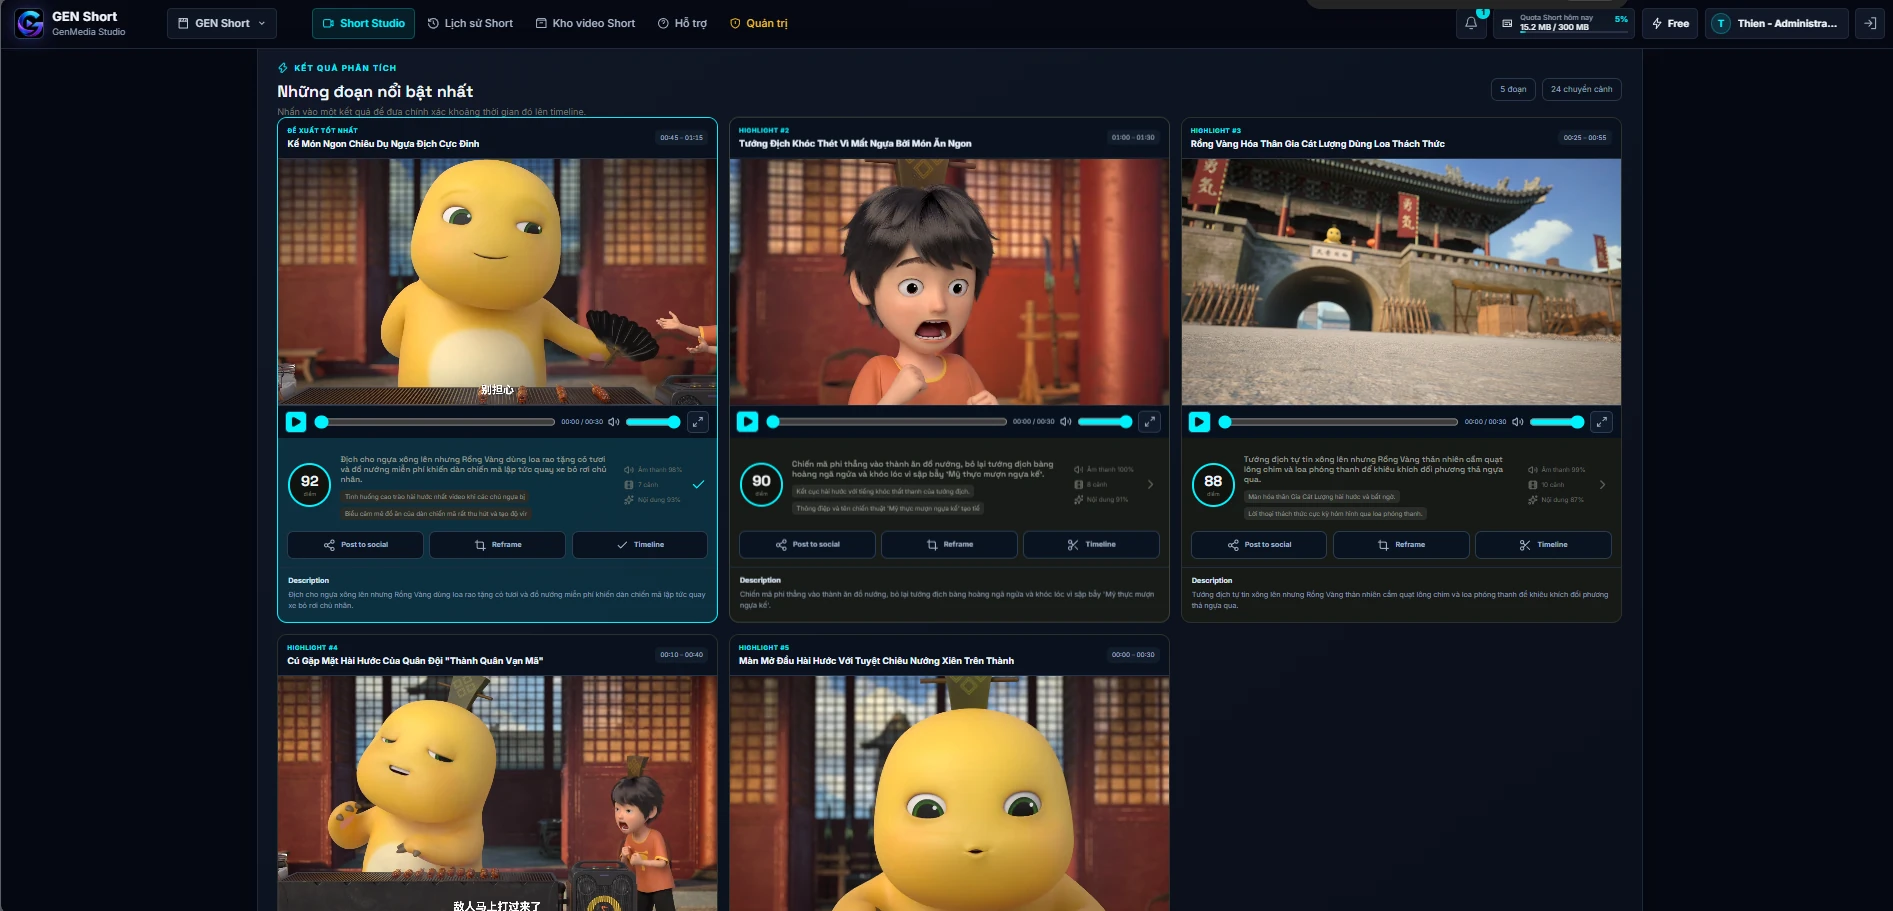Click title 'Màn Mở Đầu Hài Hước Với Tuyệt Chiêu'
The width and height of the screenshot is (1893, 911).
pos(876,661)
